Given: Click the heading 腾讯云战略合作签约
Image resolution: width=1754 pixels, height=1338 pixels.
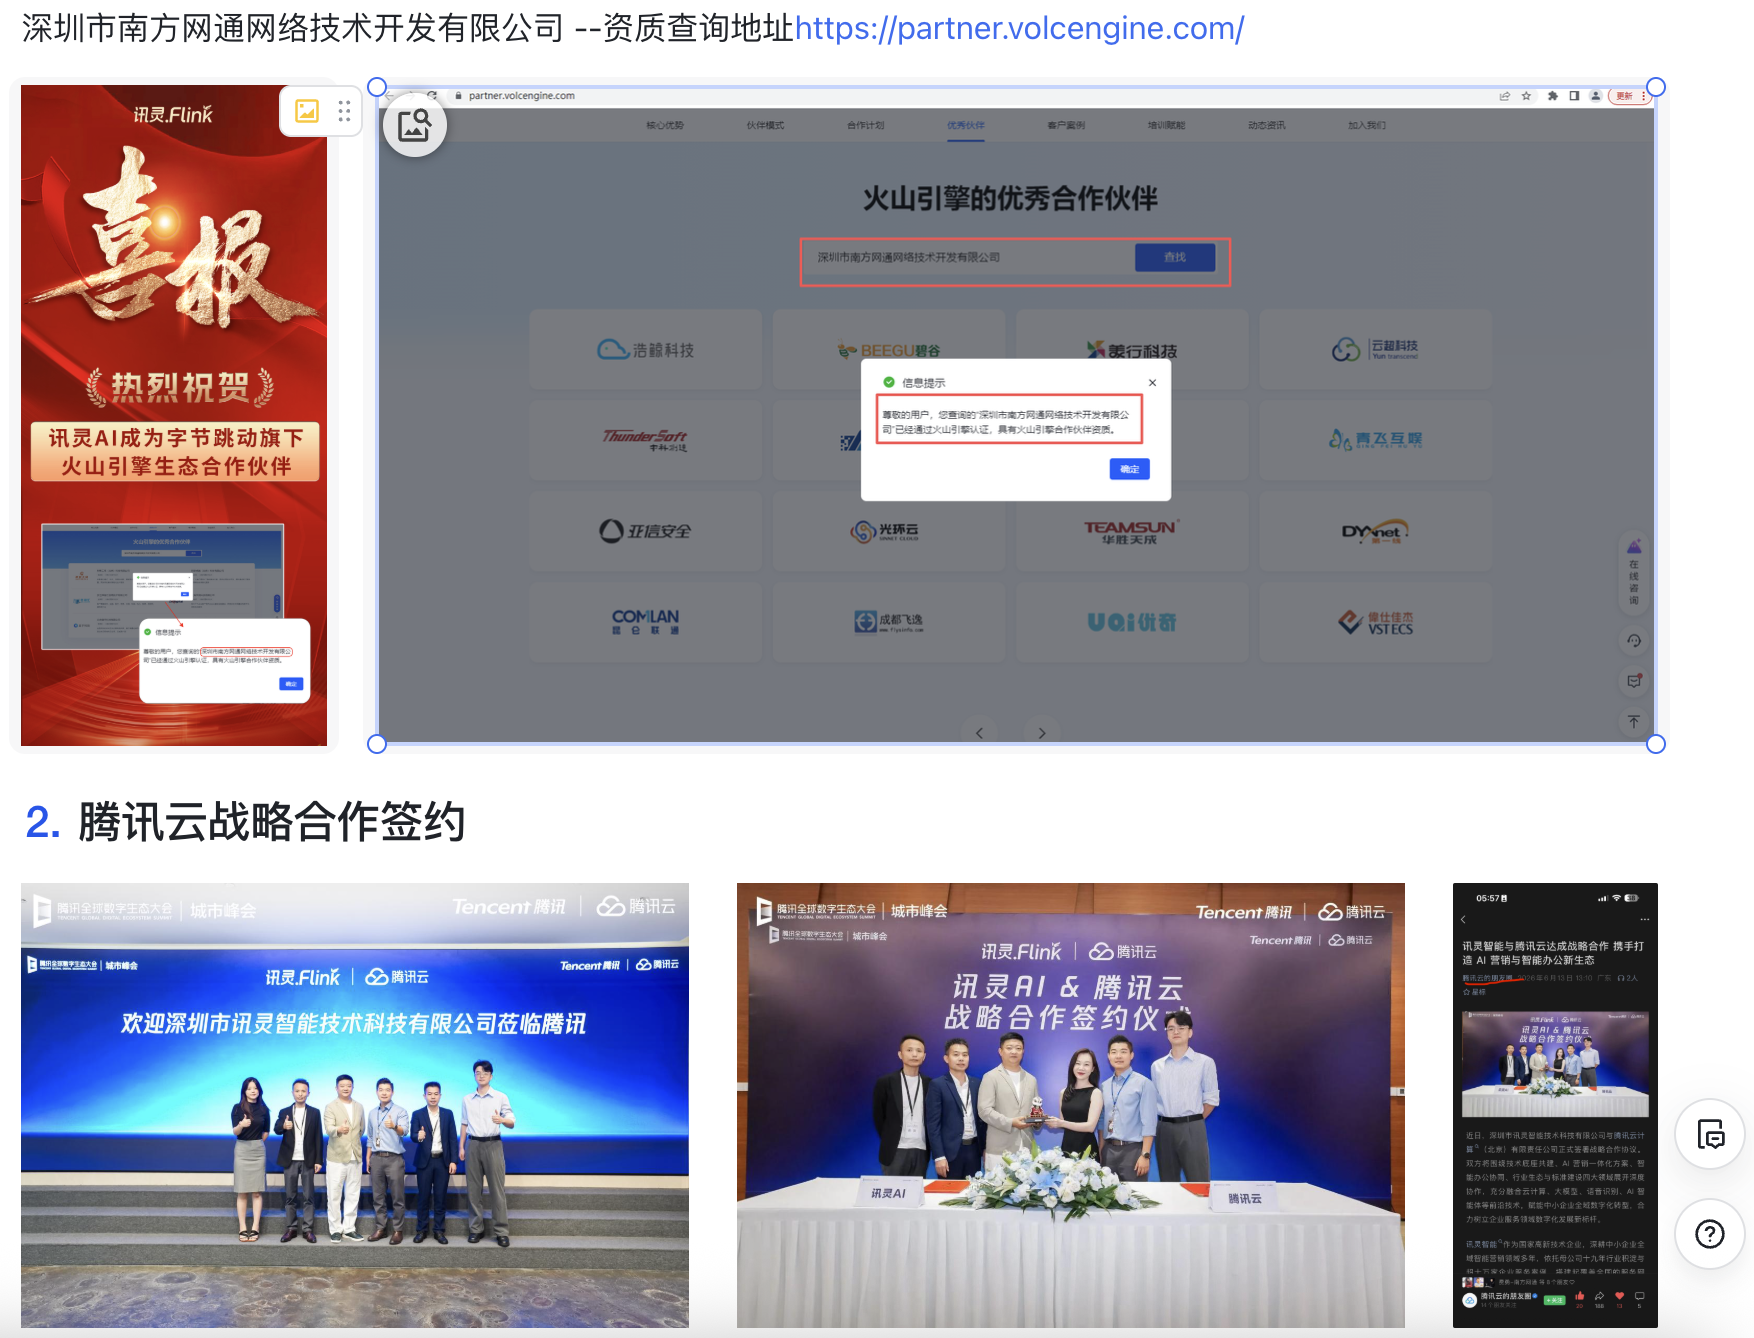Looking at the screenshot, I should point(271,822).
